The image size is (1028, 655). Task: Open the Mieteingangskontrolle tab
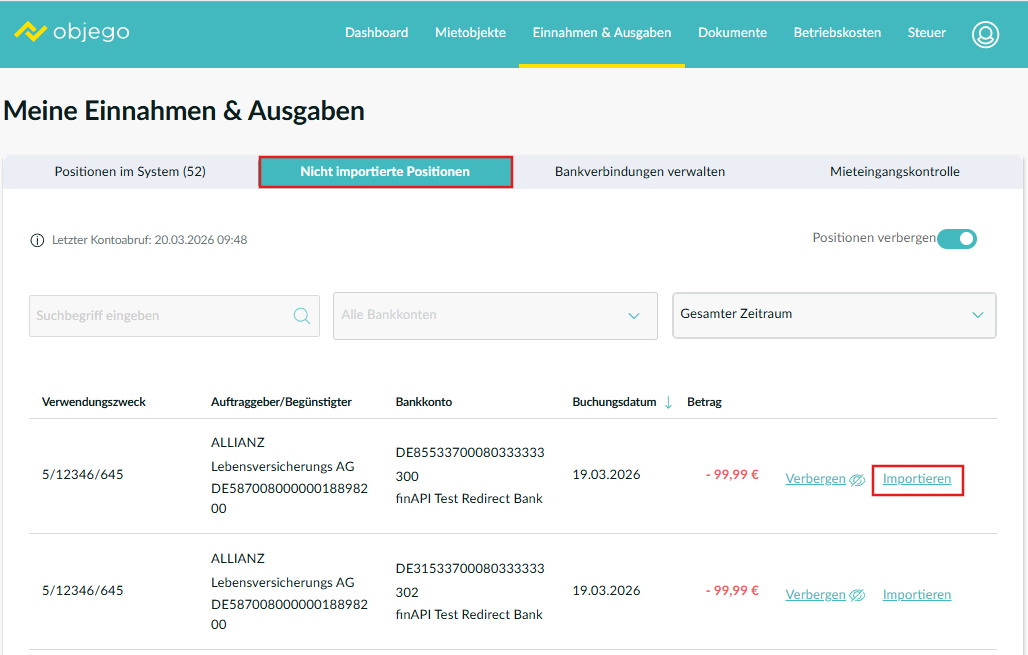pyautogui.click(x=894, y=172)
